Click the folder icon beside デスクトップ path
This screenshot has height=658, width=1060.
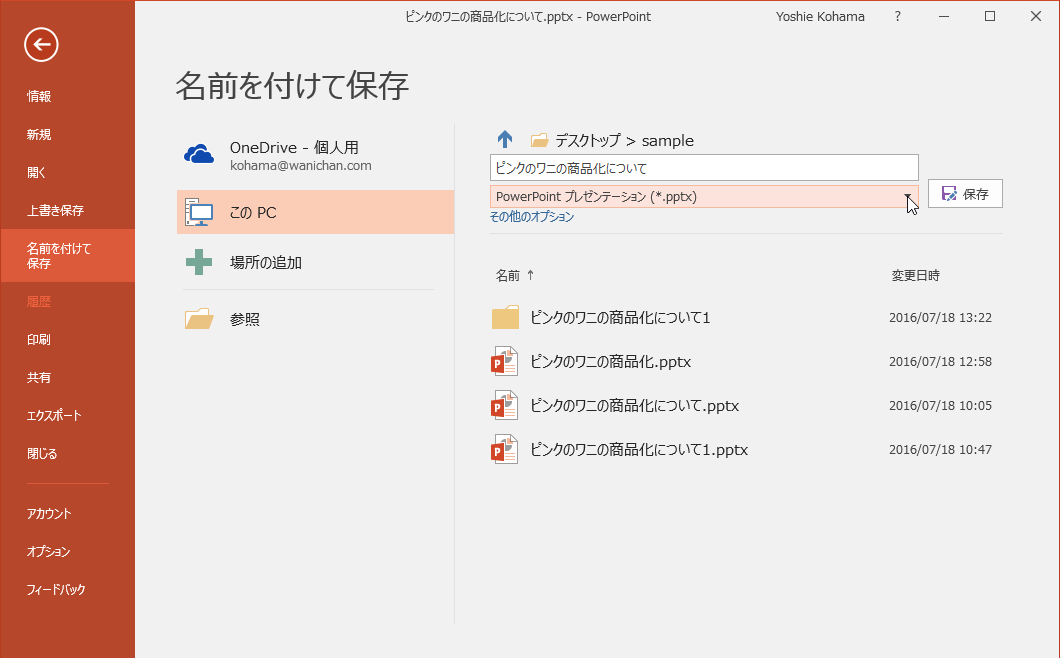(539, 140)
